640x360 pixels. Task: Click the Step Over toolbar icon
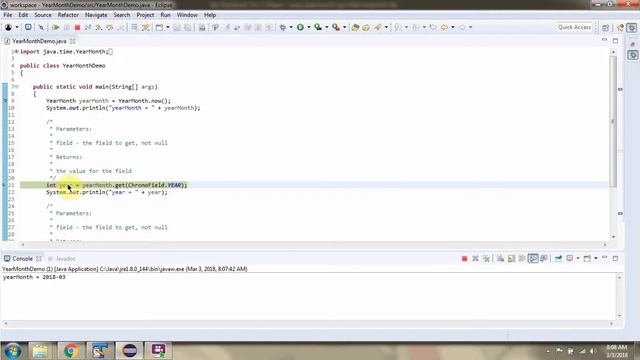point(109,27)
